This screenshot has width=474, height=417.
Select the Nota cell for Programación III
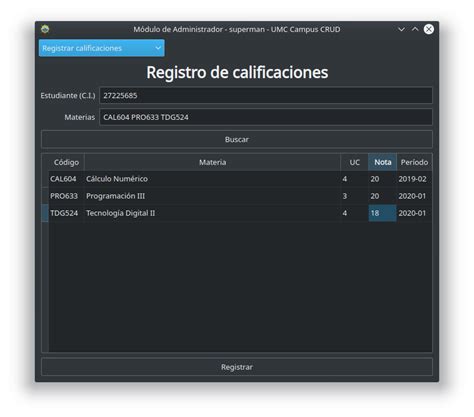click(x=382, y=196)
